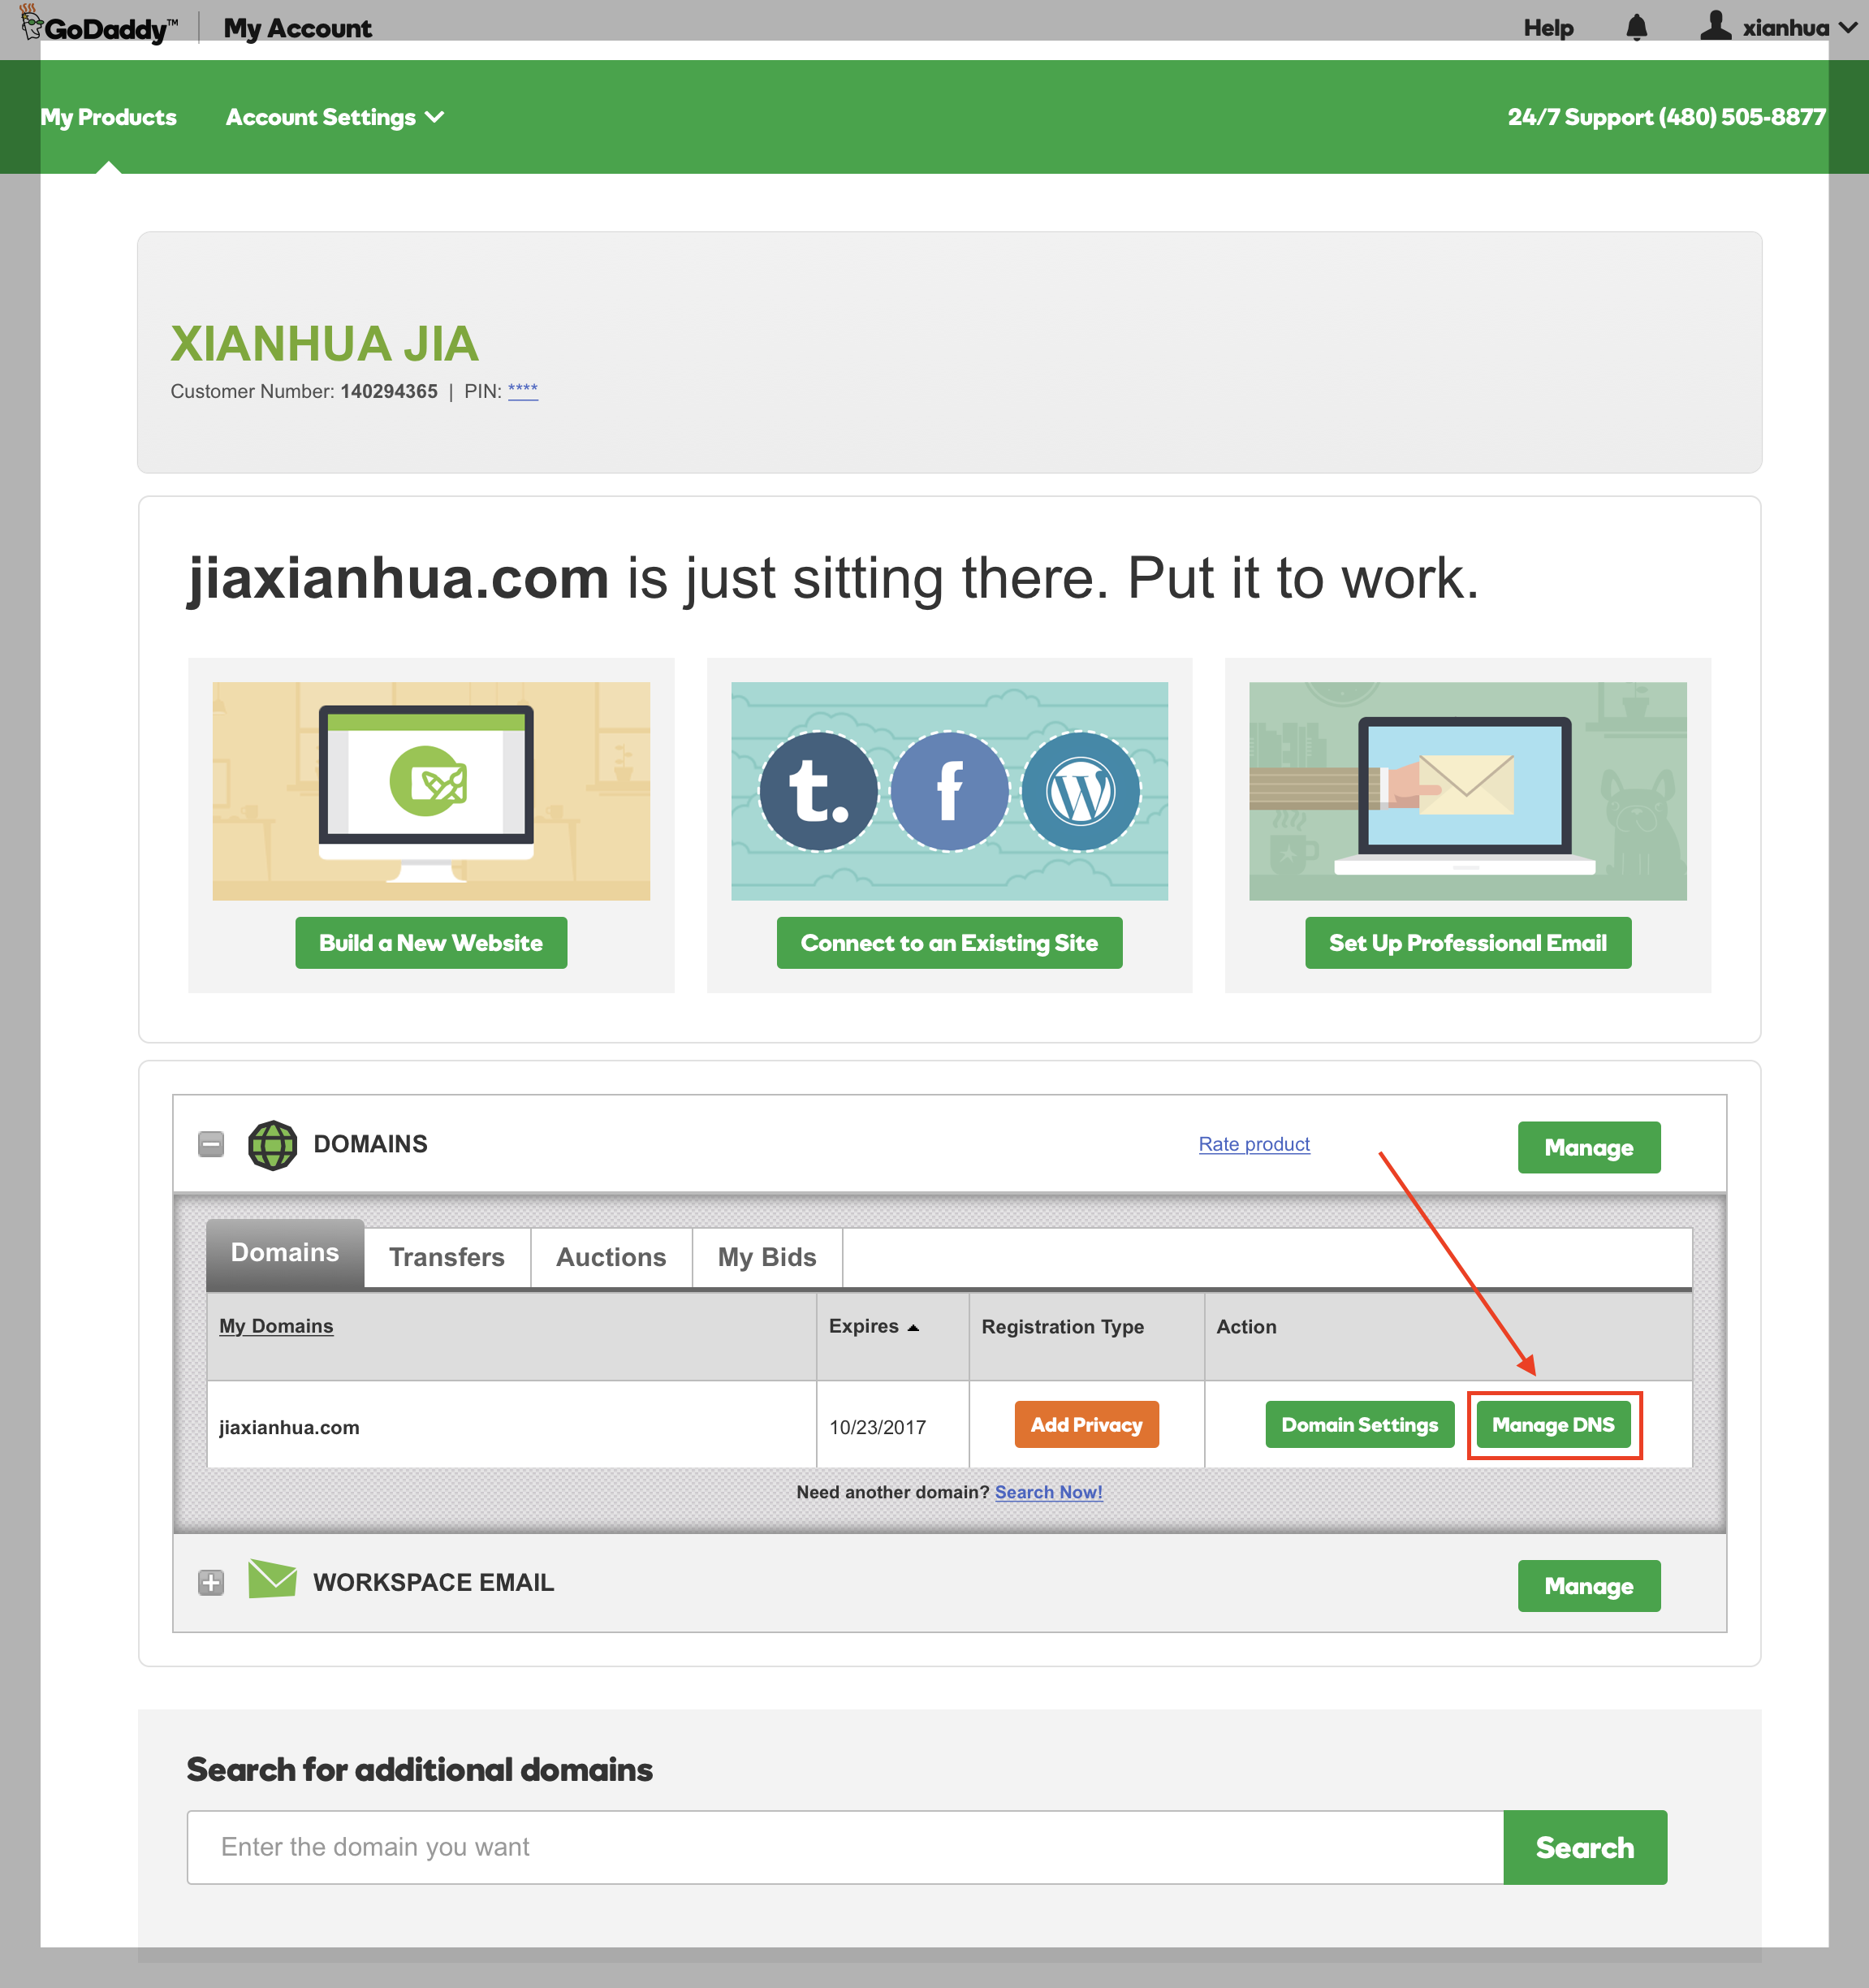Click Manage button for Workspace Email

point(1589,1586)
